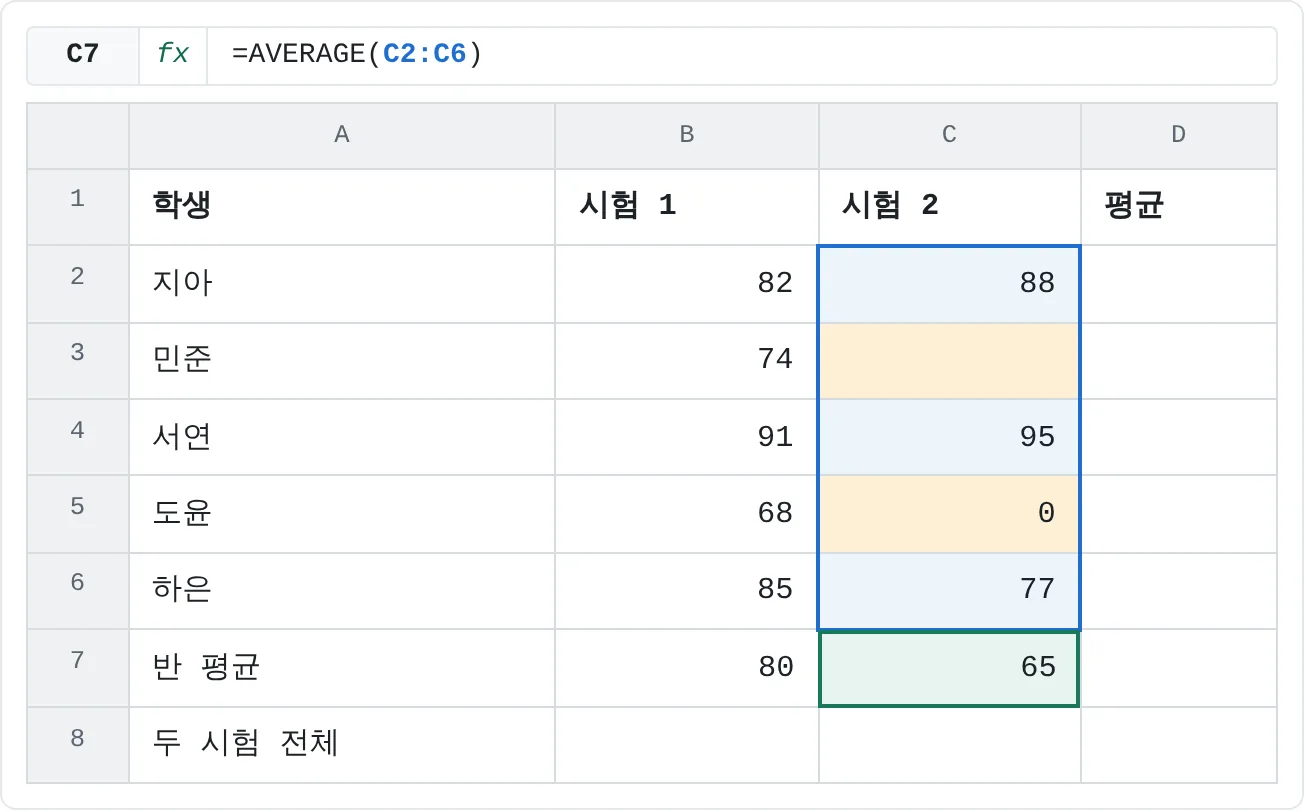Click the cell with value 85

(x=687, y=591)
